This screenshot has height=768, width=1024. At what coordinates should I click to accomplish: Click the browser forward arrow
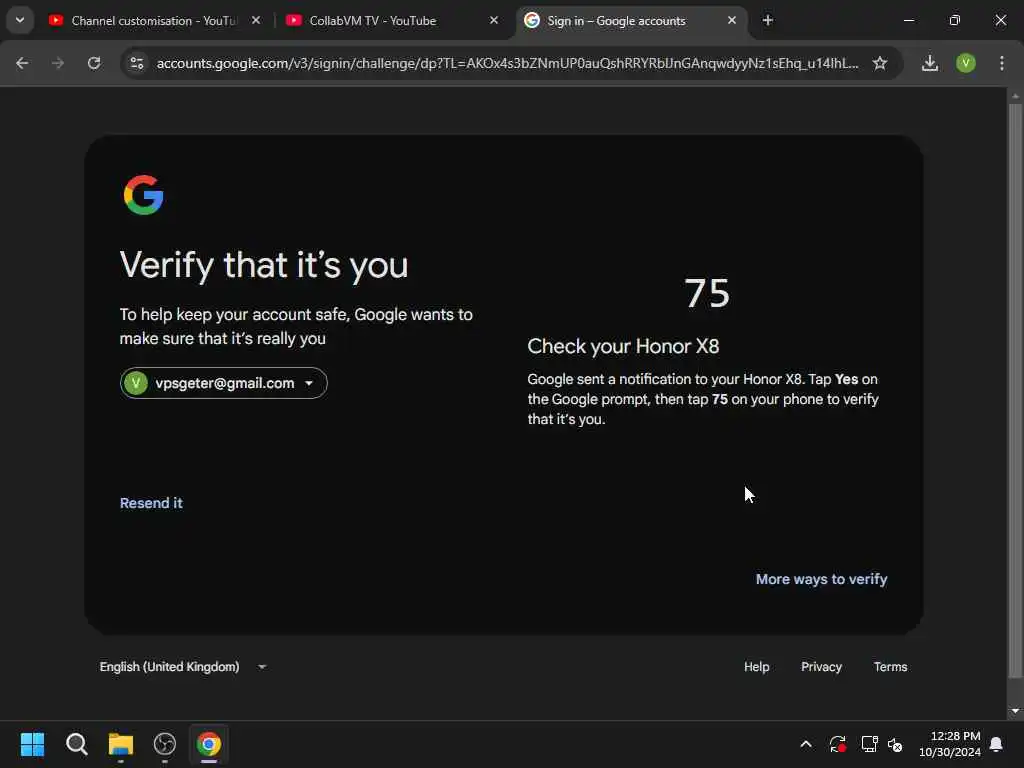point(58,63)
